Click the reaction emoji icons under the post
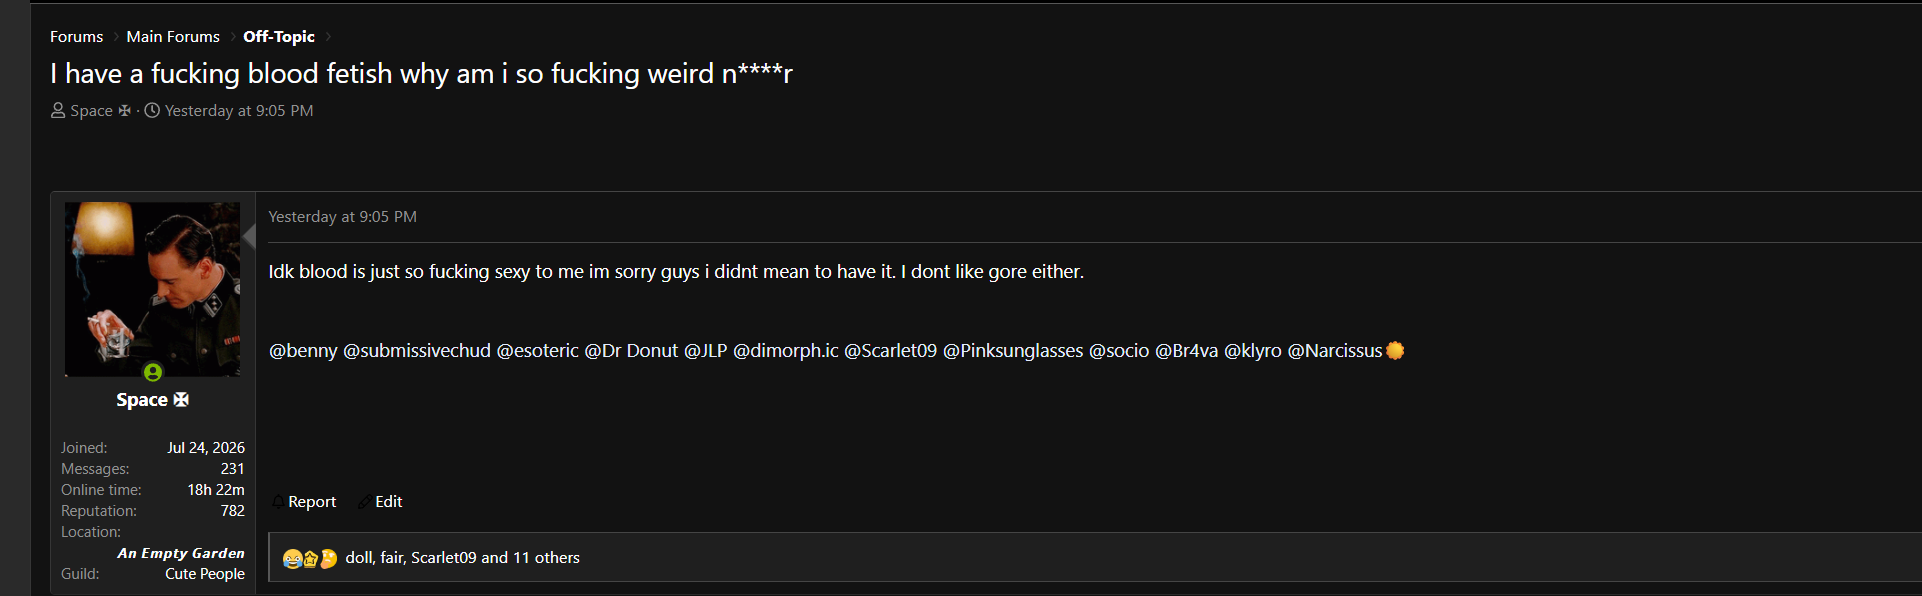Screen dimensions: 1922x596 click(x=310, y=558)
